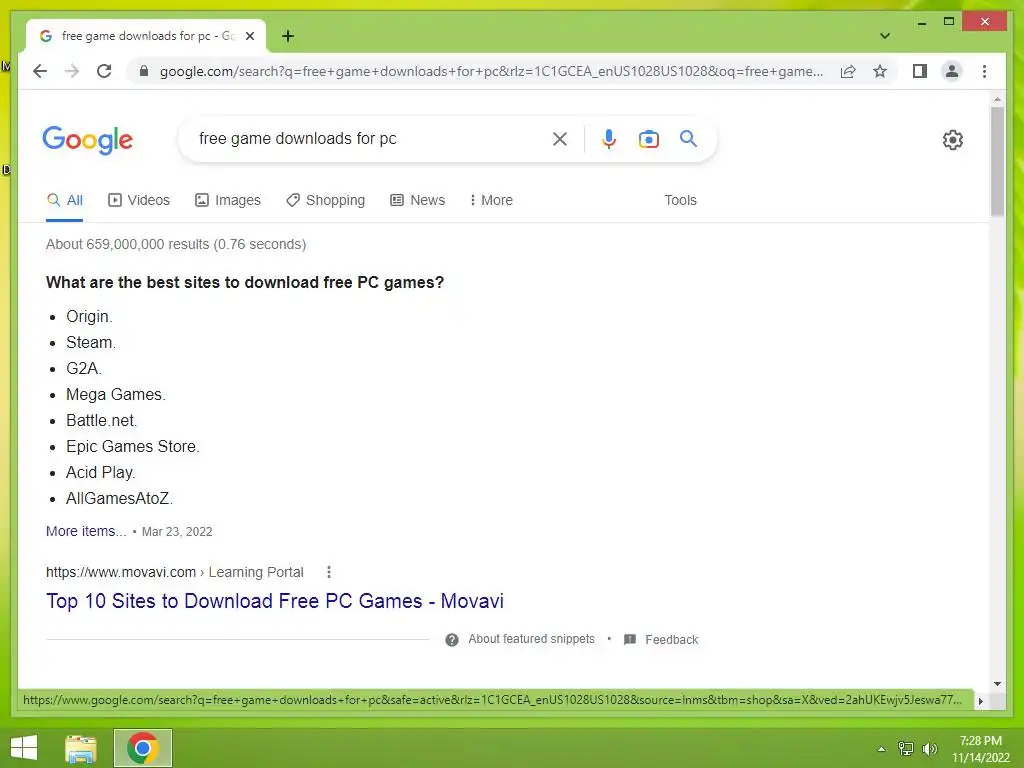
Task: Open the Windows Start button
Action: pos(24,748)
